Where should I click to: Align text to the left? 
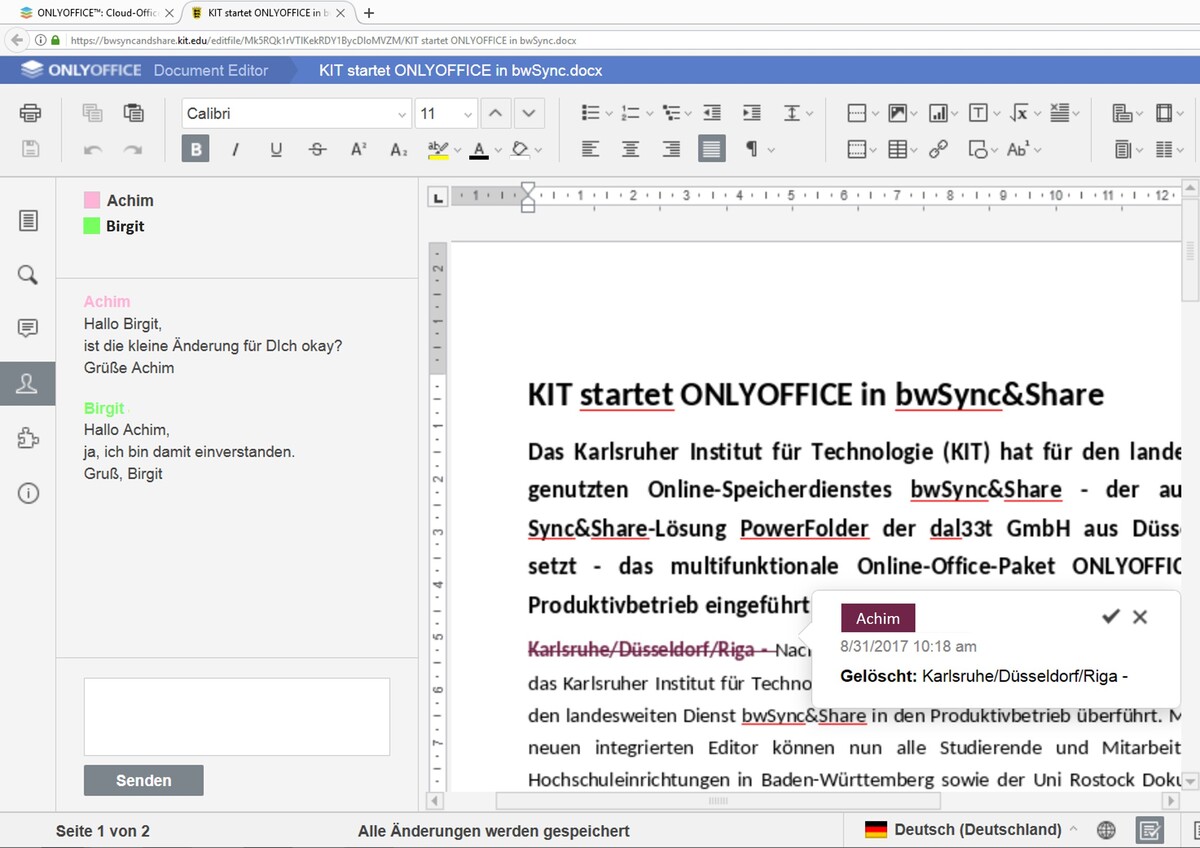click(x=590, y=149)
